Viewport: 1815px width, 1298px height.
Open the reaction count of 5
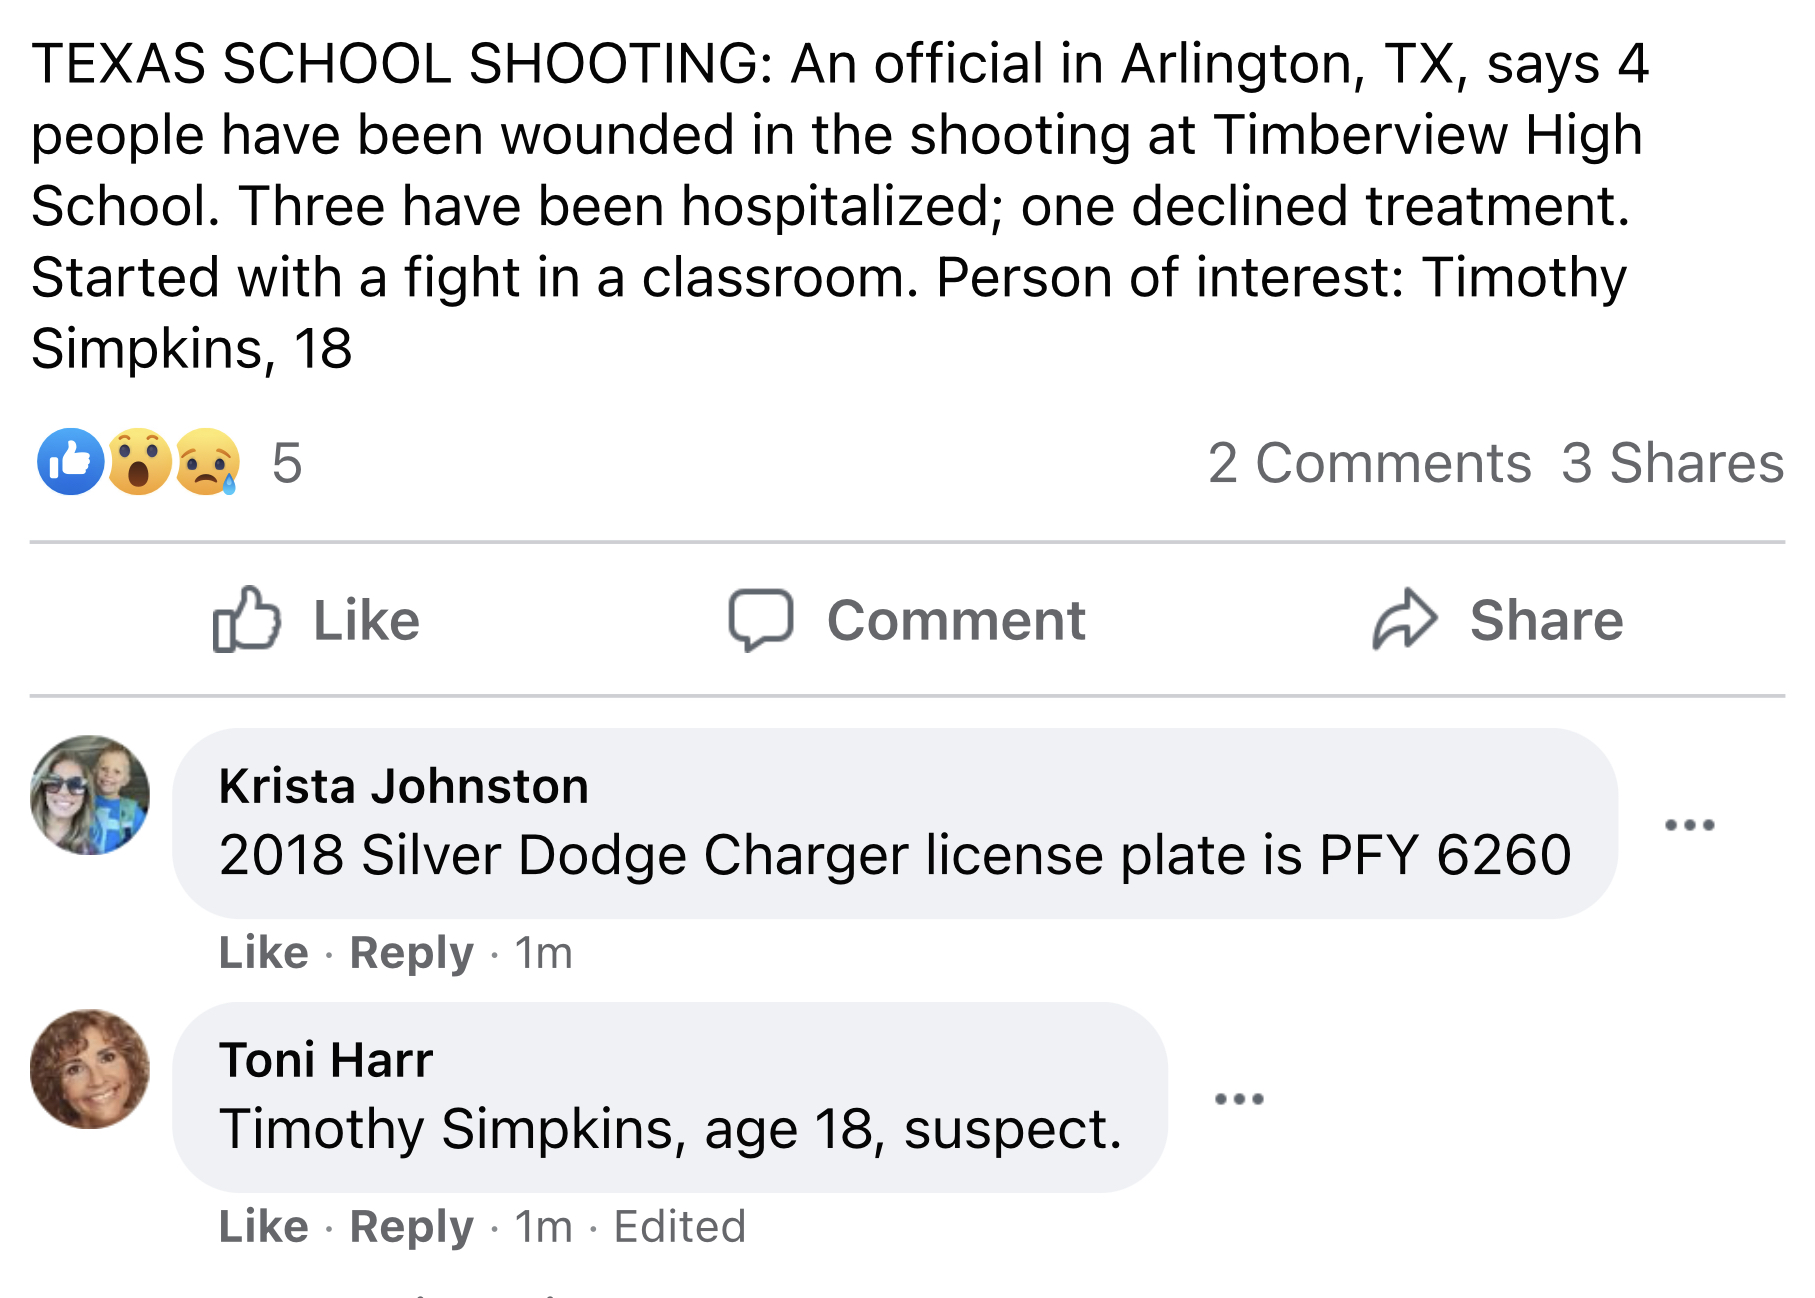286,463
